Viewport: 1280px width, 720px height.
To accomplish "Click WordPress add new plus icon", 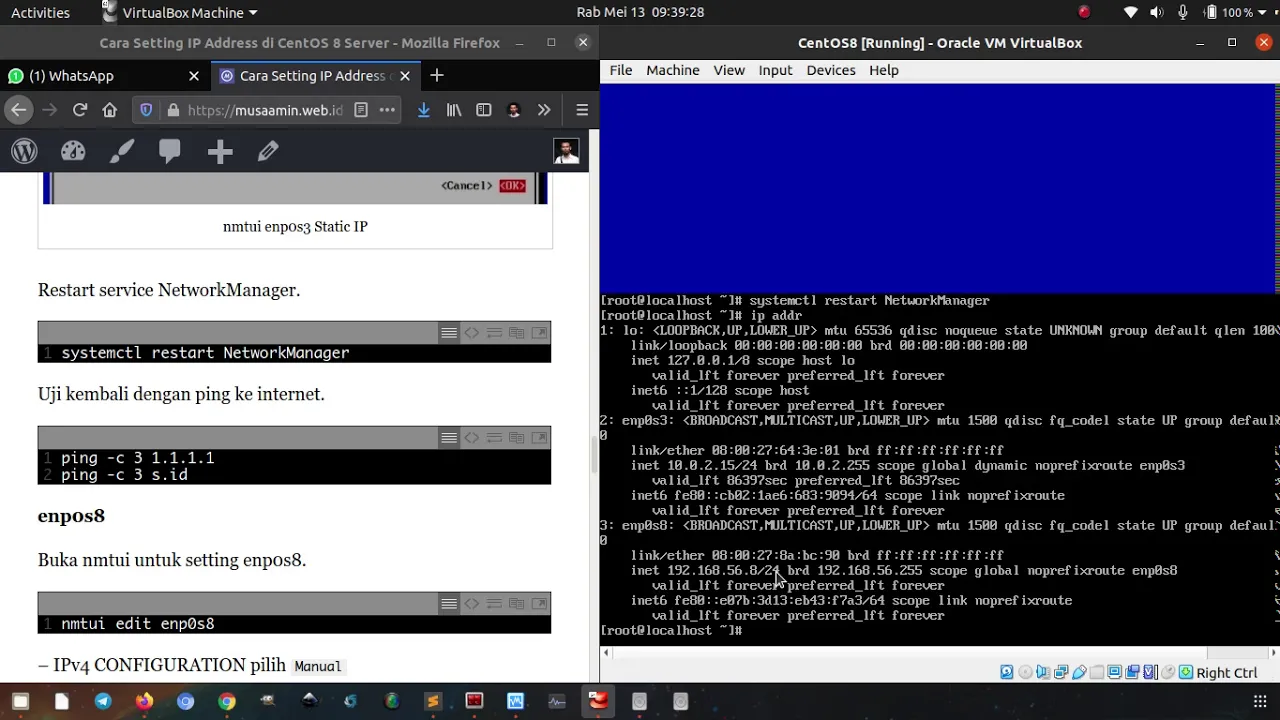I will (220, 151).
